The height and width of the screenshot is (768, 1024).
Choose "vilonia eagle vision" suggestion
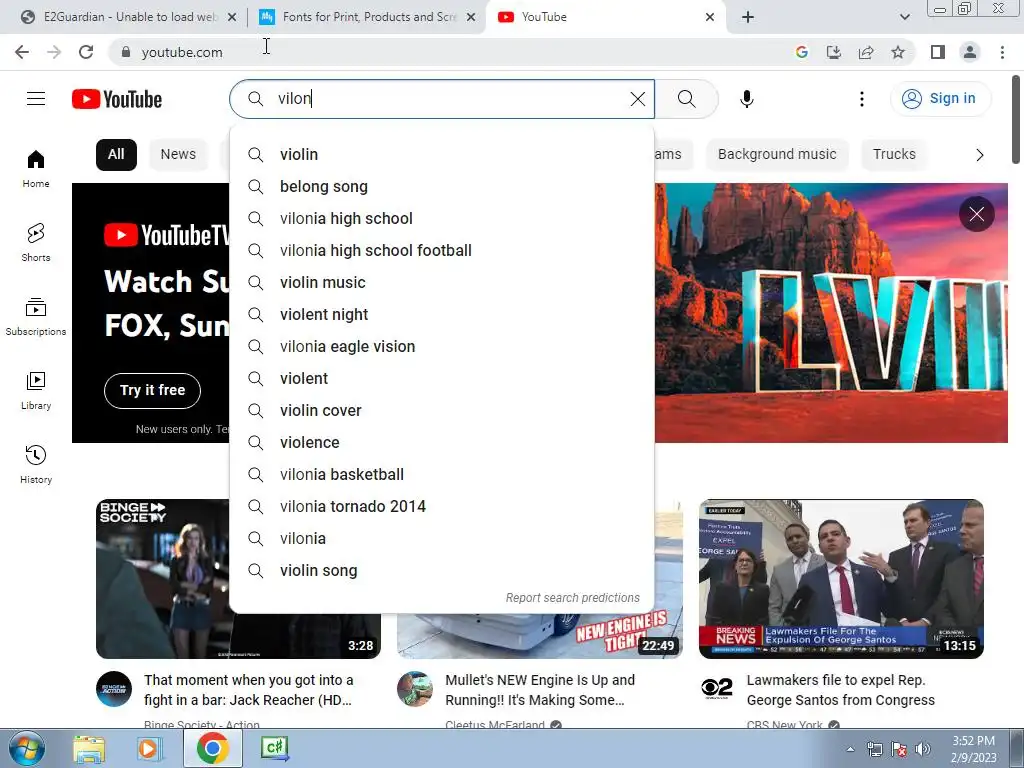coord(442,347)
